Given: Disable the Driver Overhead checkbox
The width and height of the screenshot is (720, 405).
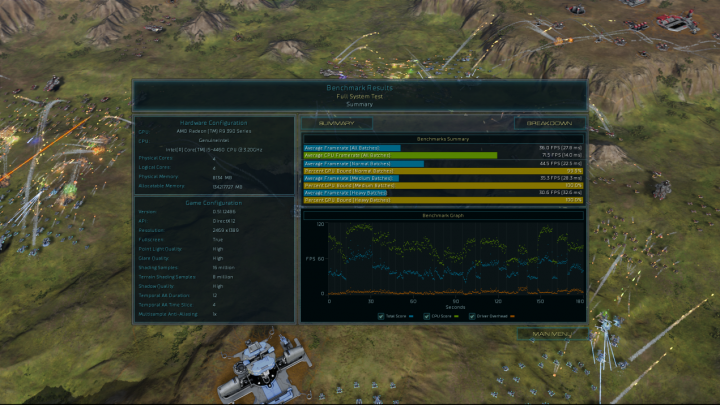Looking at the screenshot, I should tap(472, 316).
